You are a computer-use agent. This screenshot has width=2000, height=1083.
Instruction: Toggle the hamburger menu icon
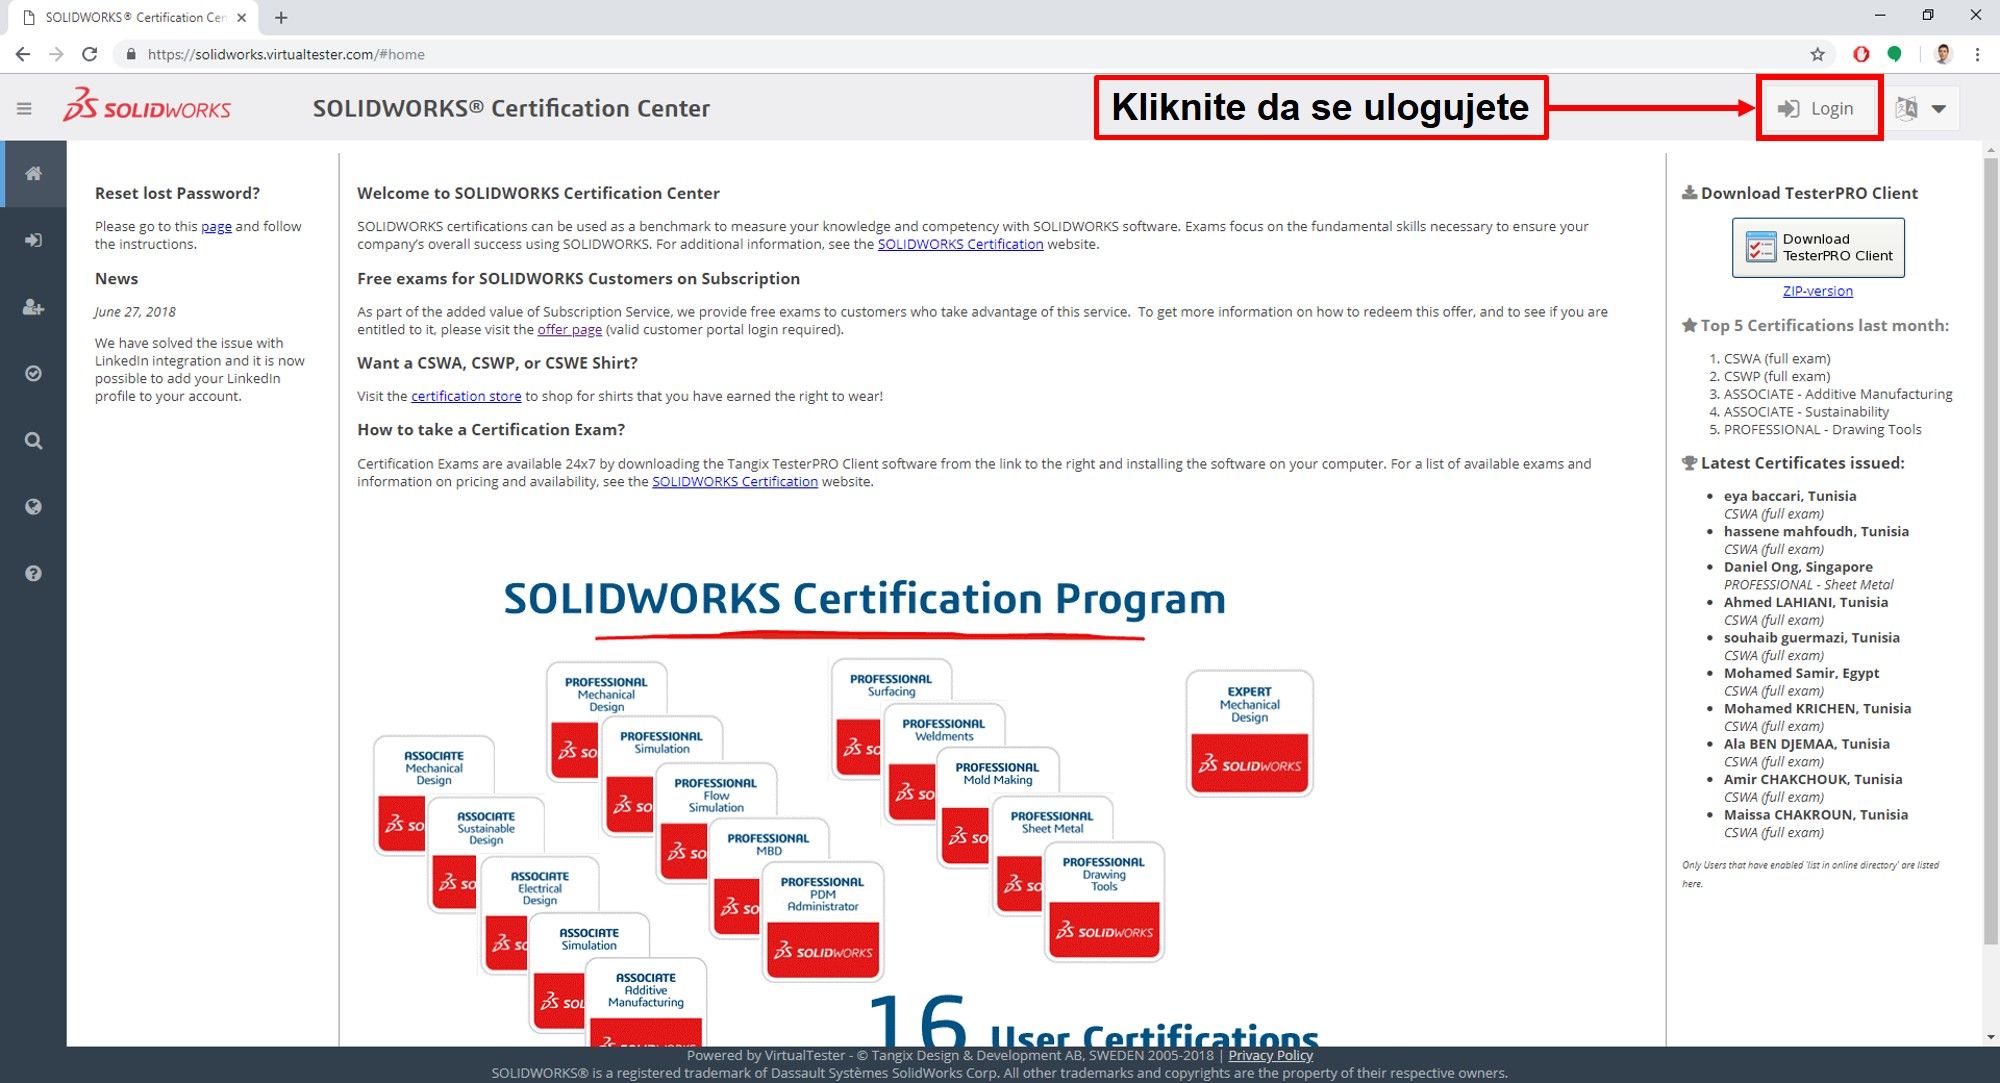[24, 108]
